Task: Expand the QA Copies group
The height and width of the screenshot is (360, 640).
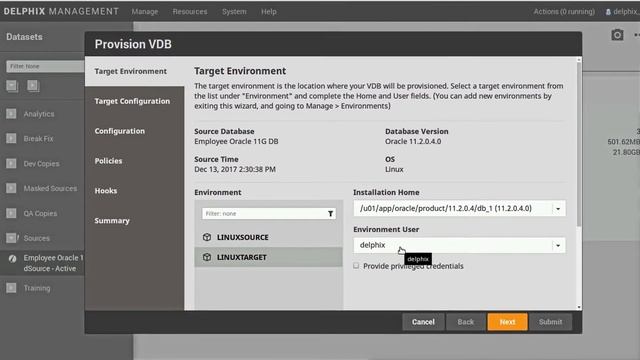Action: (x=11, y=213)
